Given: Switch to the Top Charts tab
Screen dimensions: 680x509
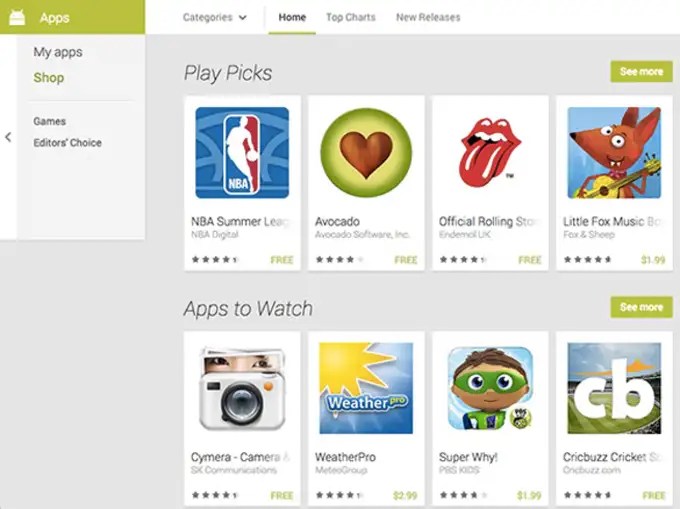Looking at the screenshot, I should click(x=351, y=17).
